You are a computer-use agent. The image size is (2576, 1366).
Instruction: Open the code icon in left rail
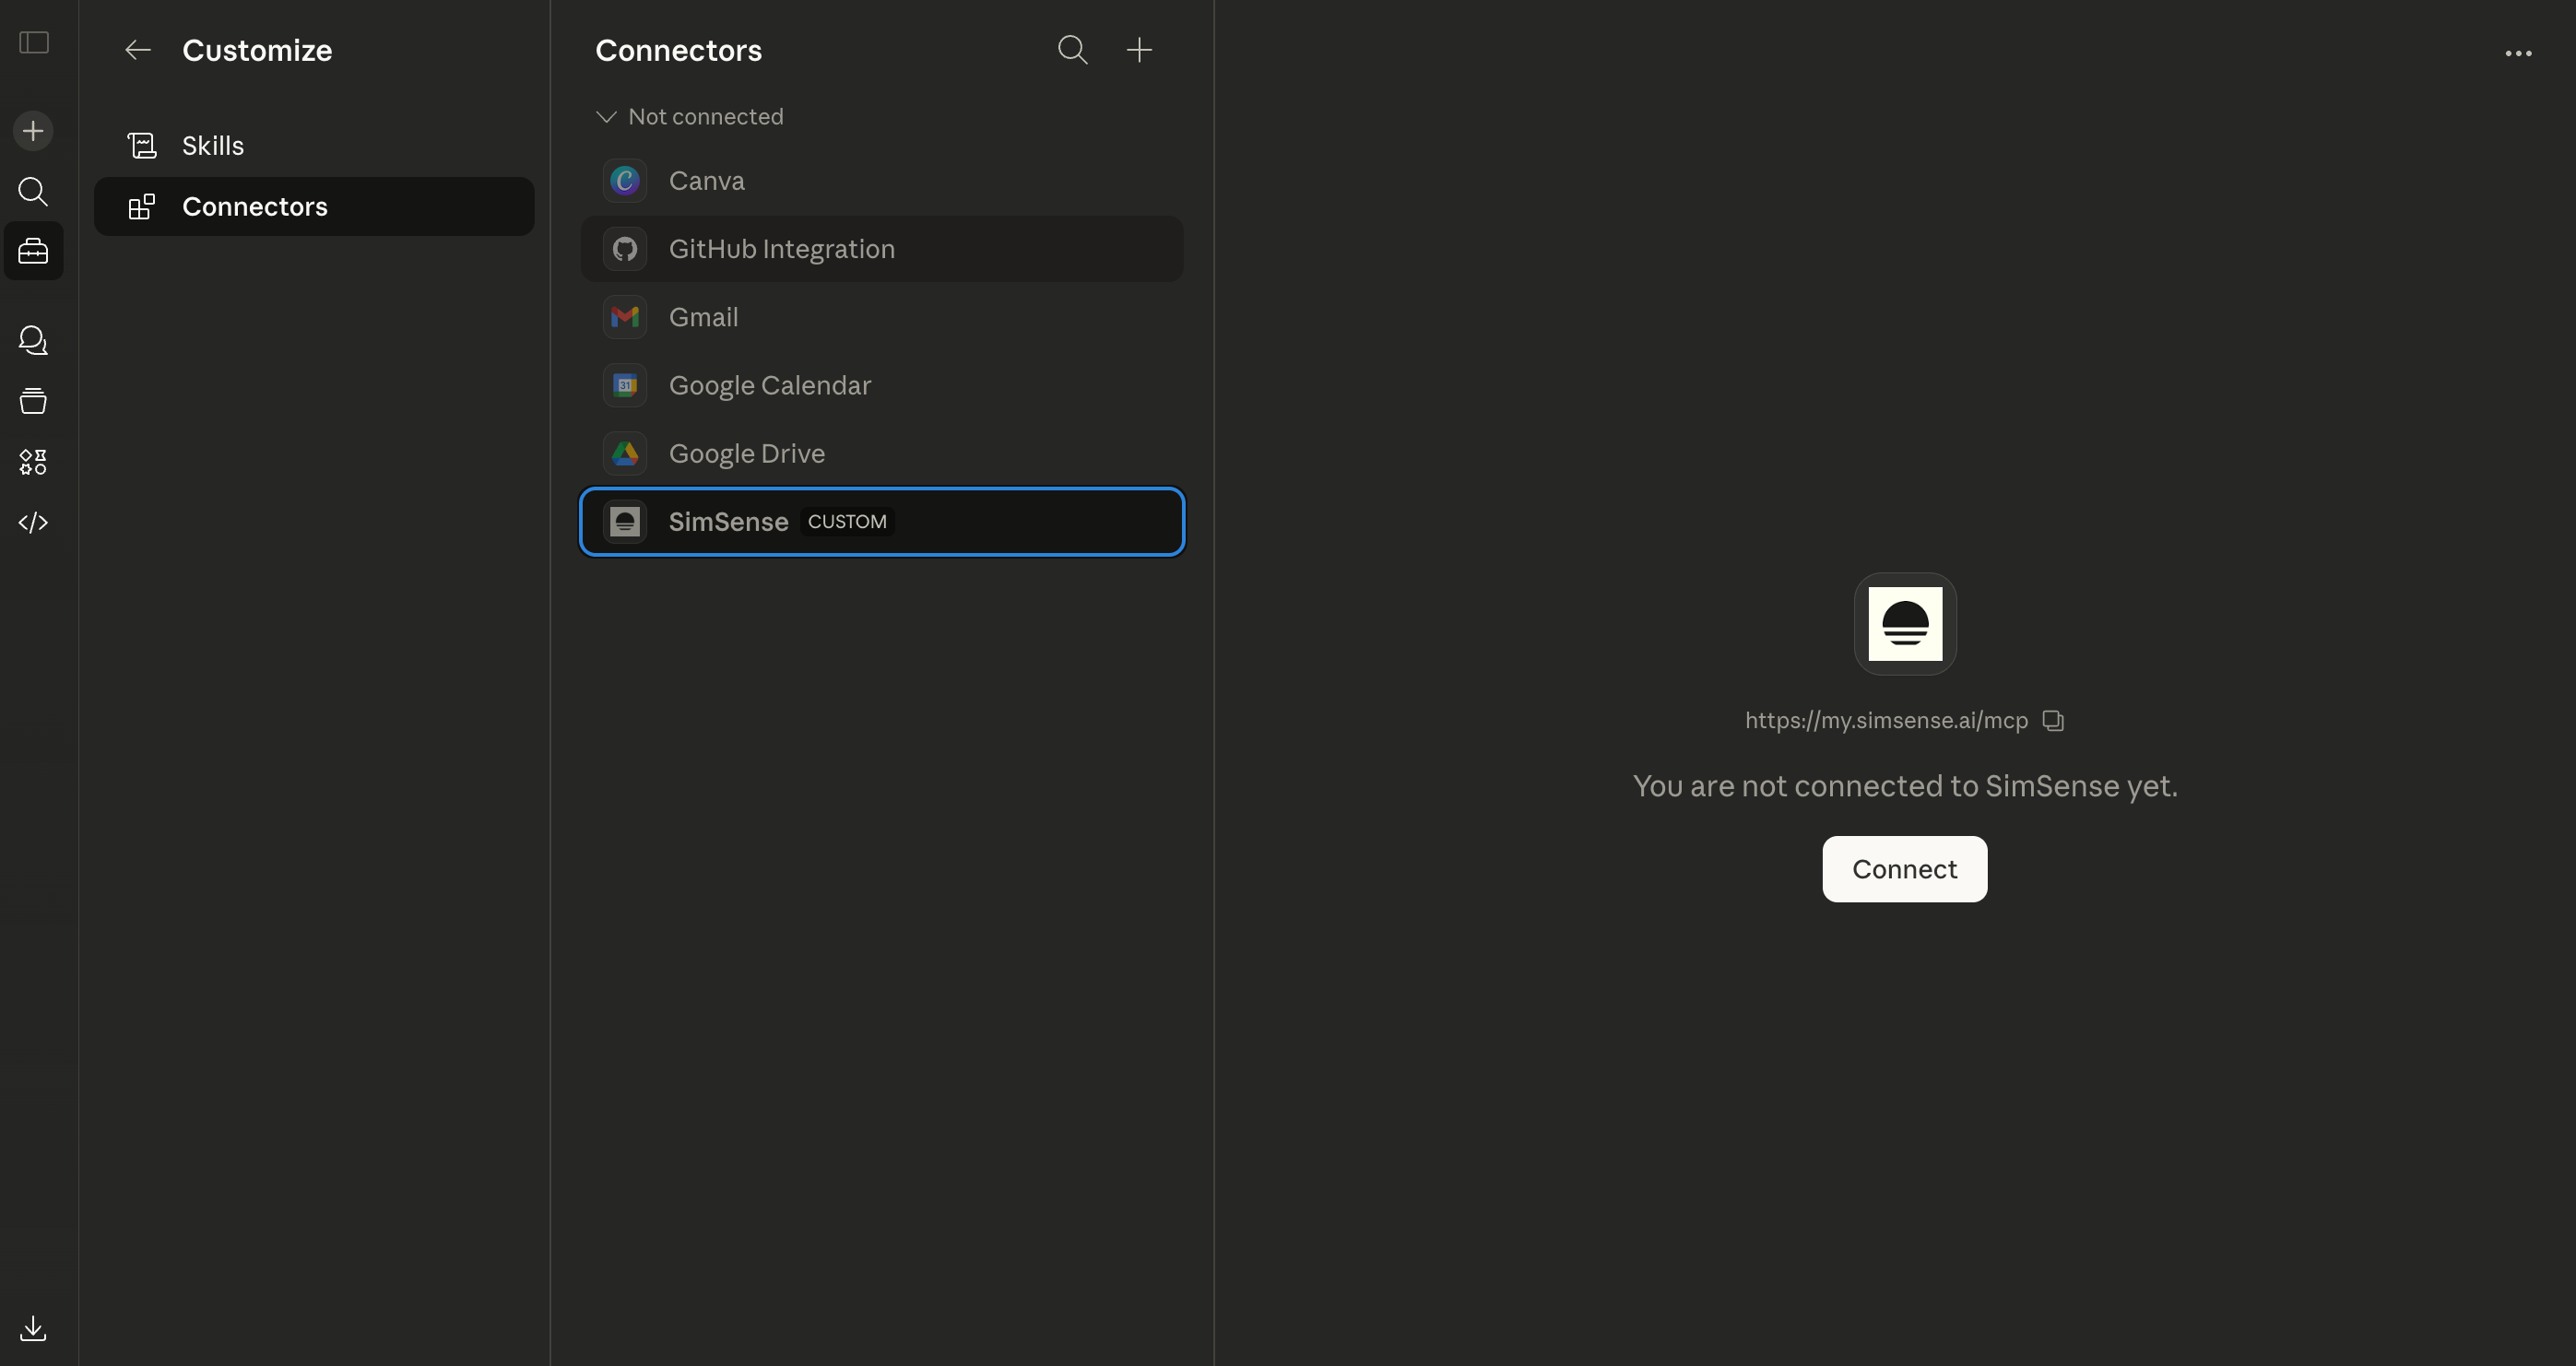[x=33, y=522]
